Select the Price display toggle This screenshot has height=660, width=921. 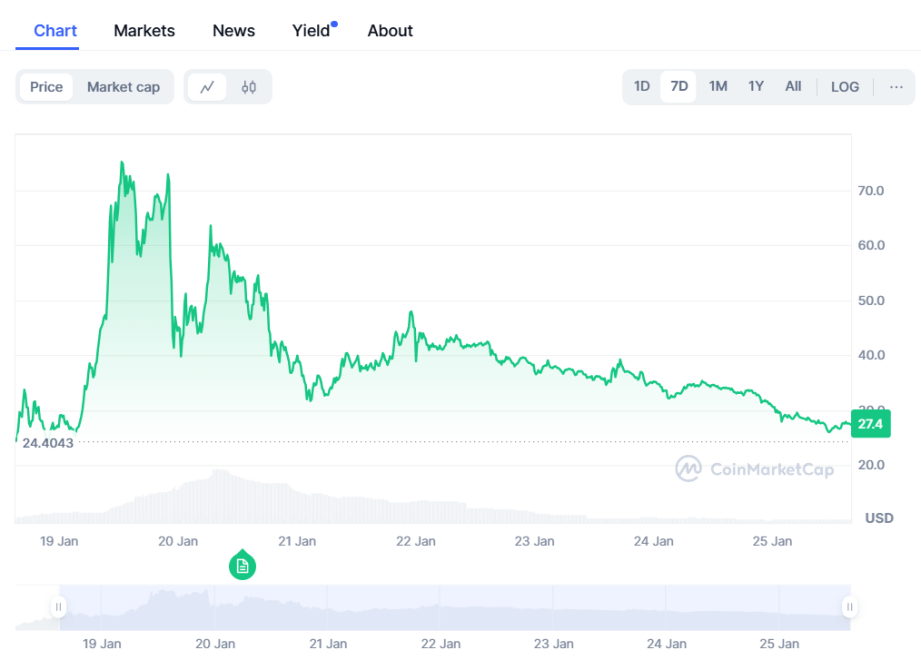pos(46,87)
